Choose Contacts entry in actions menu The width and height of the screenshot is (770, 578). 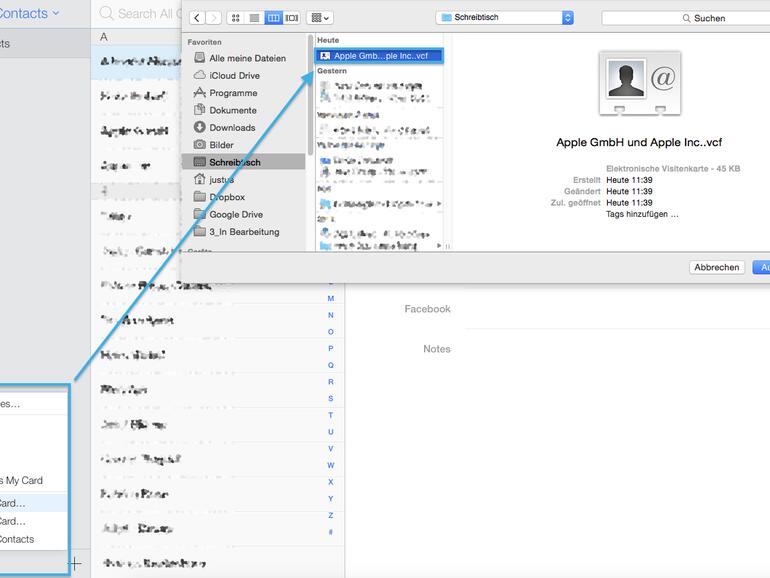point(32,539)
